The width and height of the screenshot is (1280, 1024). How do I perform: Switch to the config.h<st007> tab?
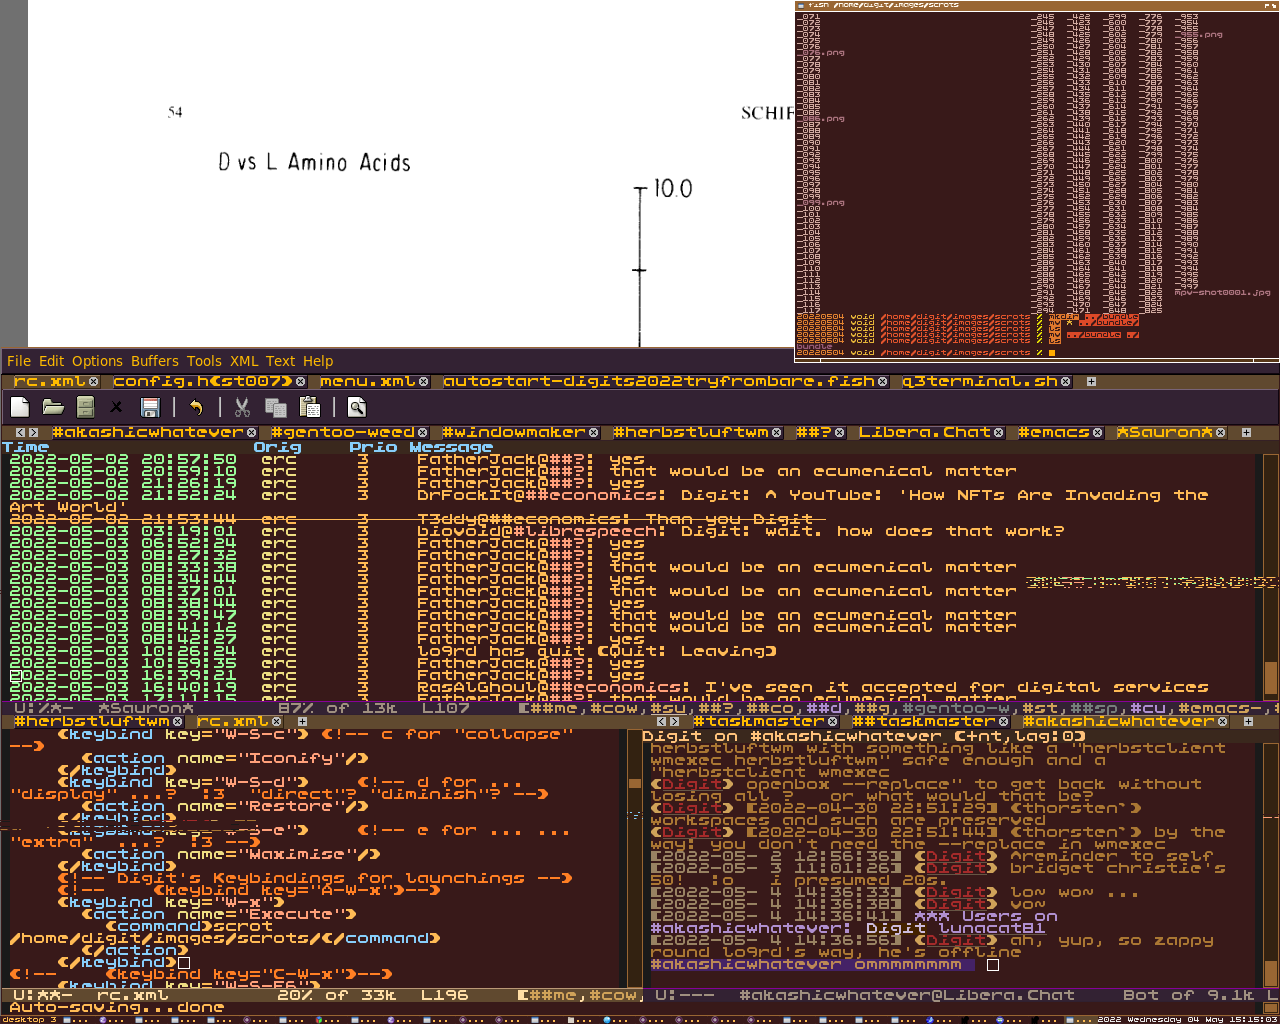click(201, 382)
